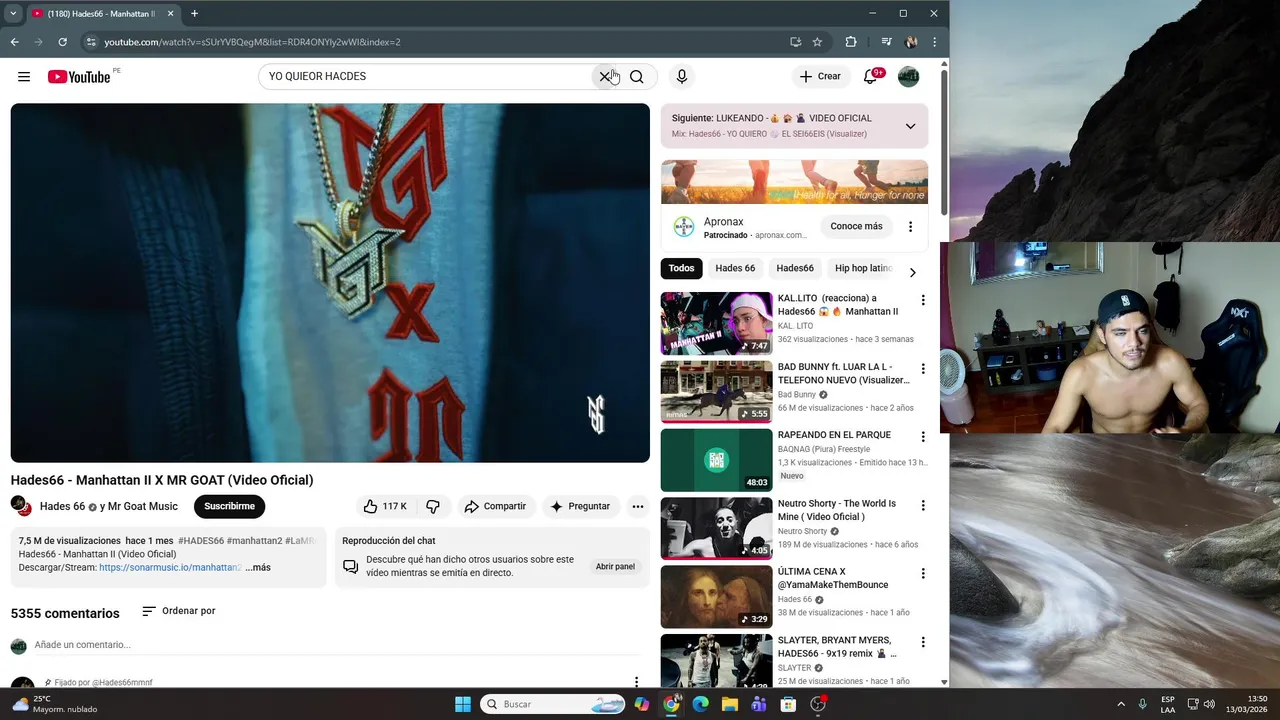Viewport: 1280px width, 720px height.
Task: Open the Chrome profile avatar
Action: [911, 42]
